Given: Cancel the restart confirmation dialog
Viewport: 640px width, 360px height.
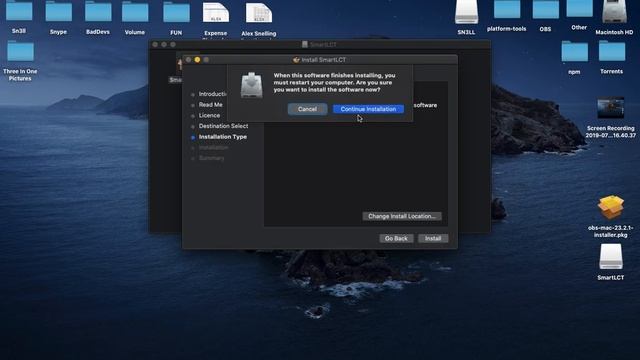Looking at the screenshot, I should click(x=307, y=109).
